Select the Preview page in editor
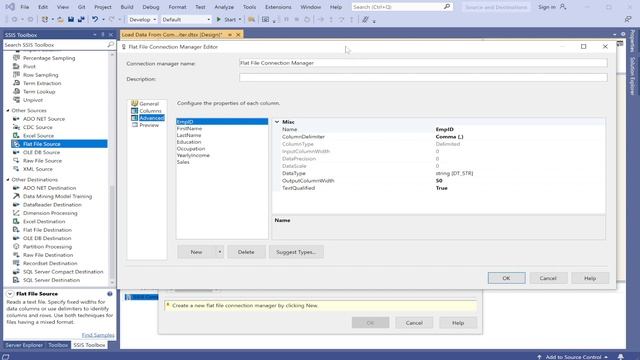The width and height of the screenshot is (640, 360). (149, 125)
